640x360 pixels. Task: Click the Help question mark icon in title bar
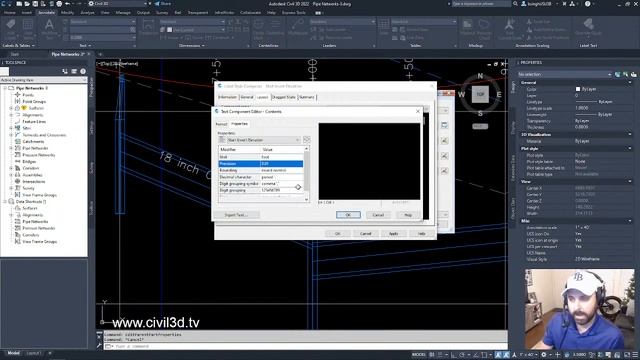[x=587, y=4]
